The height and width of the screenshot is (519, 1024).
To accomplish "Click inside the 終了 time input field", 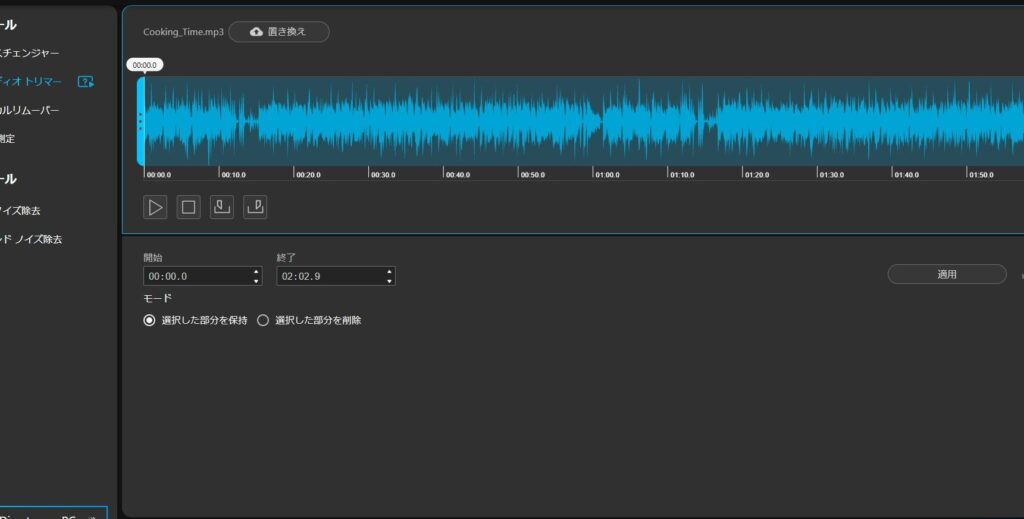I will tap(328, 276).
